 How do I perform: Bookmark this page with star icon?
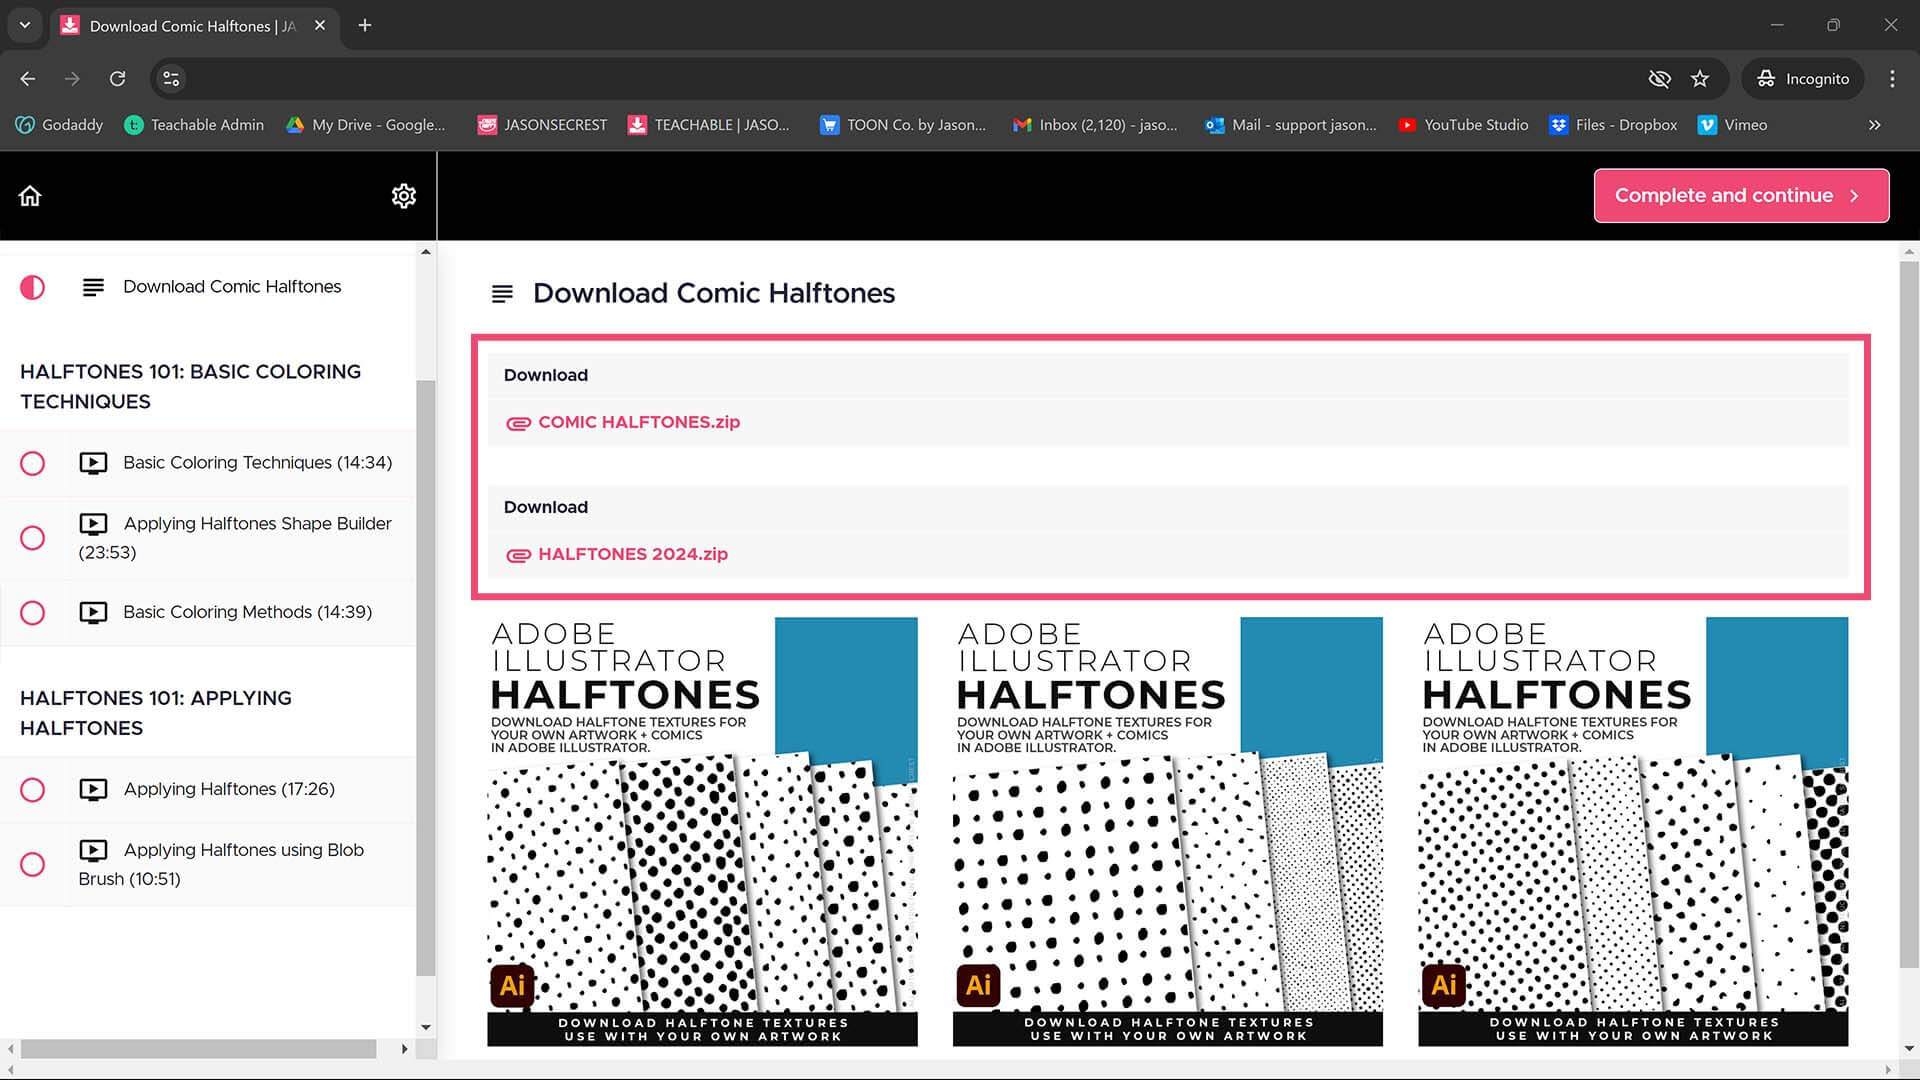1700,79
